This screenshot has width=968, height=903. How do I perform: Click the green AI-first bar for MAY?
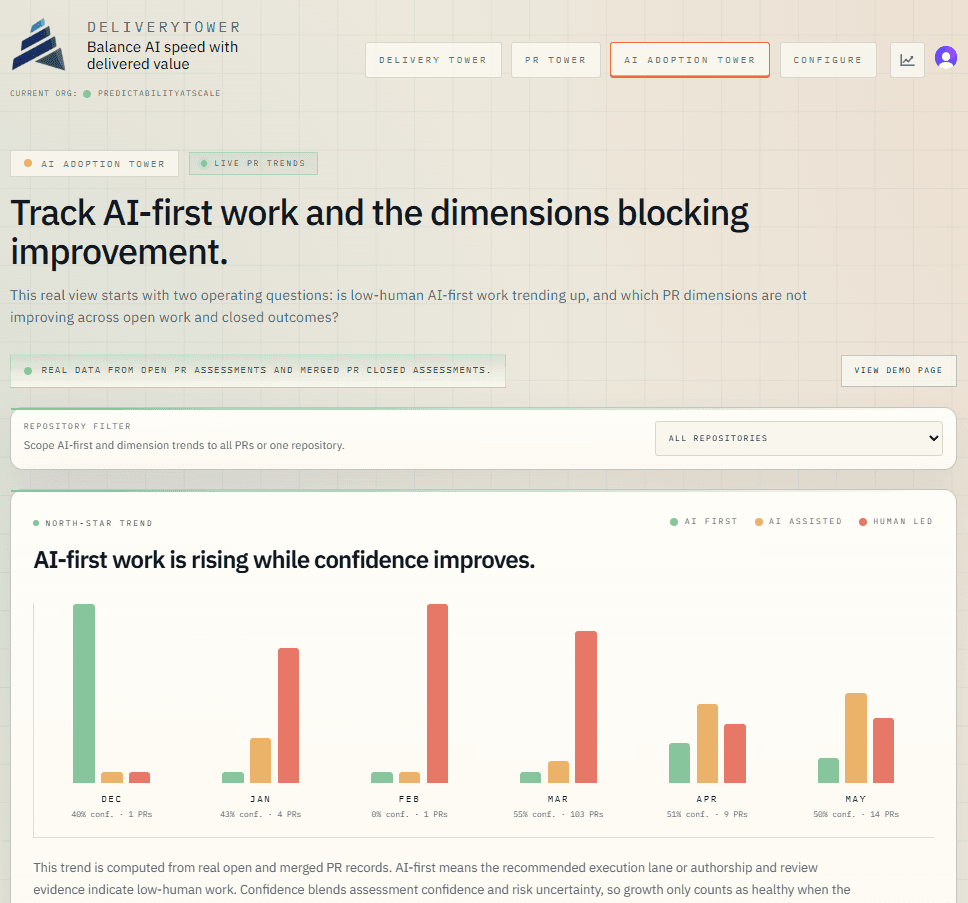point(828,770)
